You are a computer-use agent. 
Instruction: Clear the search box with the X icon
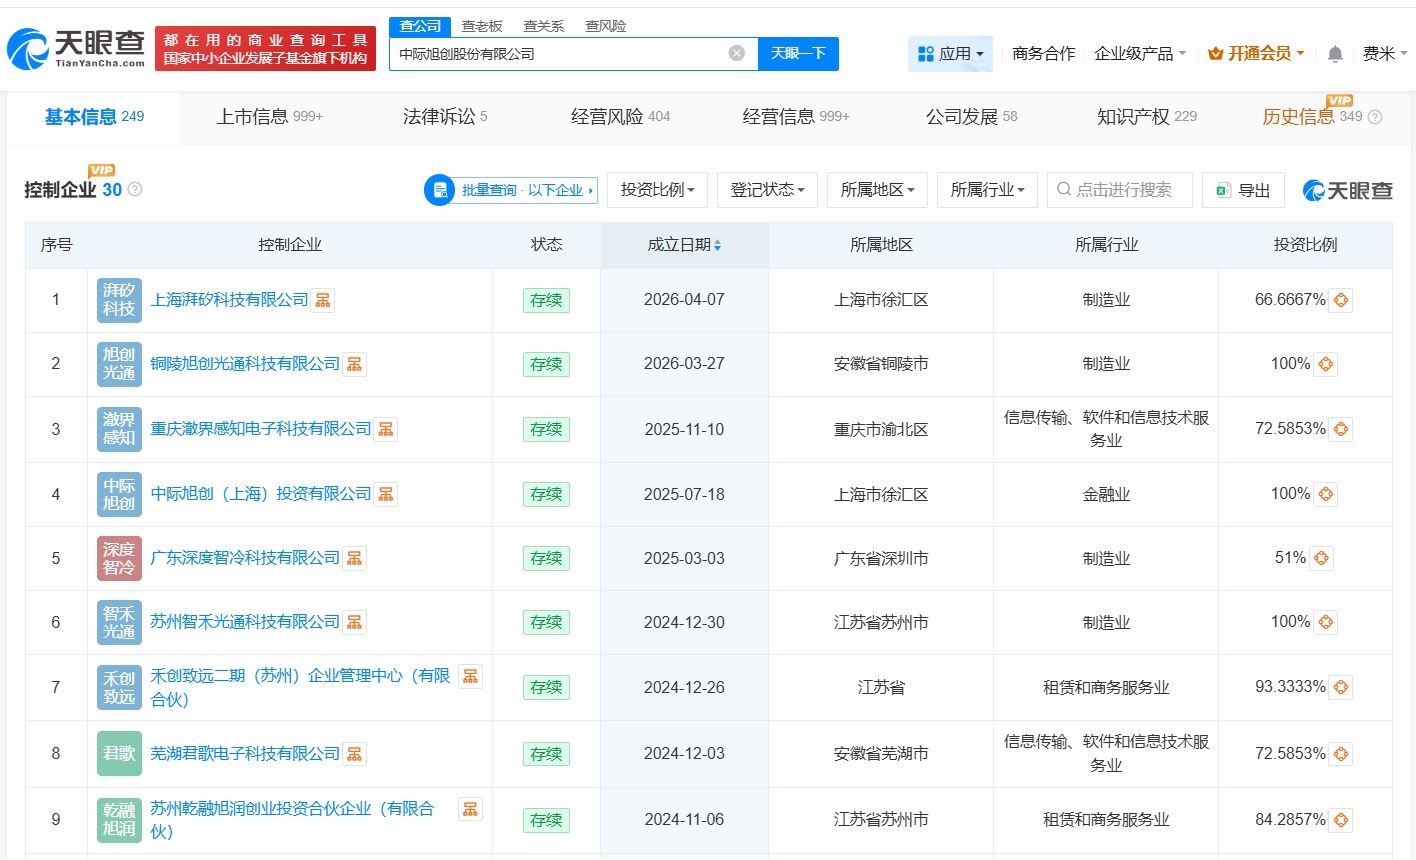(737, 53)
